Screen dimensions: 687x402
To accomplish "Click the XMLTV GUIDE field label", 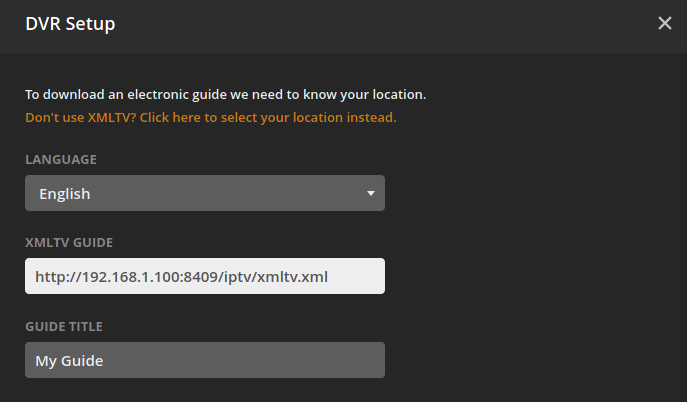I will point(69,242).
